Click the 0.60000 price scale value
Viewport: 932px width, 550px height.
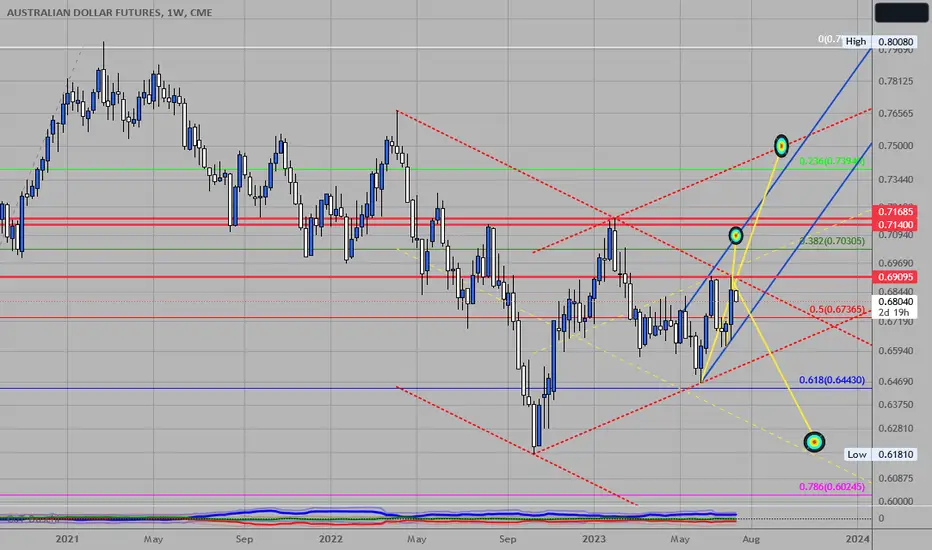[896, 501]
